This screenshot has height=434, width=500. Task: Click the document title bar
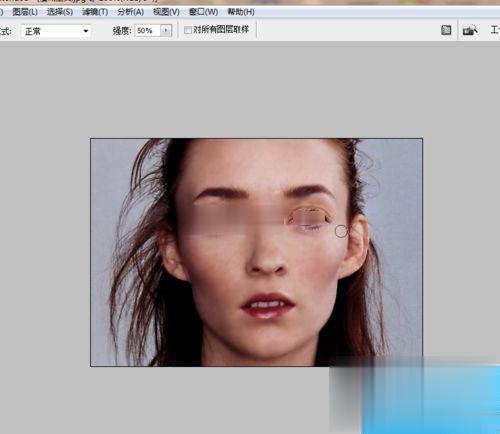[x=100, y=1]
